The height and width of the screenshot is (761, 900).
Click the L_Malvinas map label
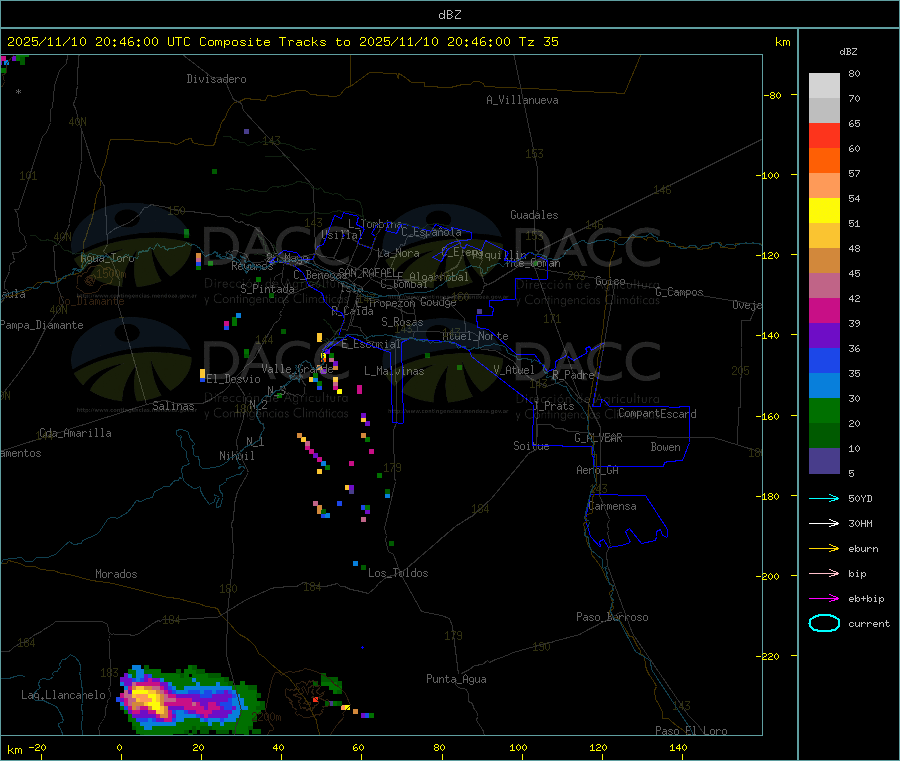tap(394, 371)
